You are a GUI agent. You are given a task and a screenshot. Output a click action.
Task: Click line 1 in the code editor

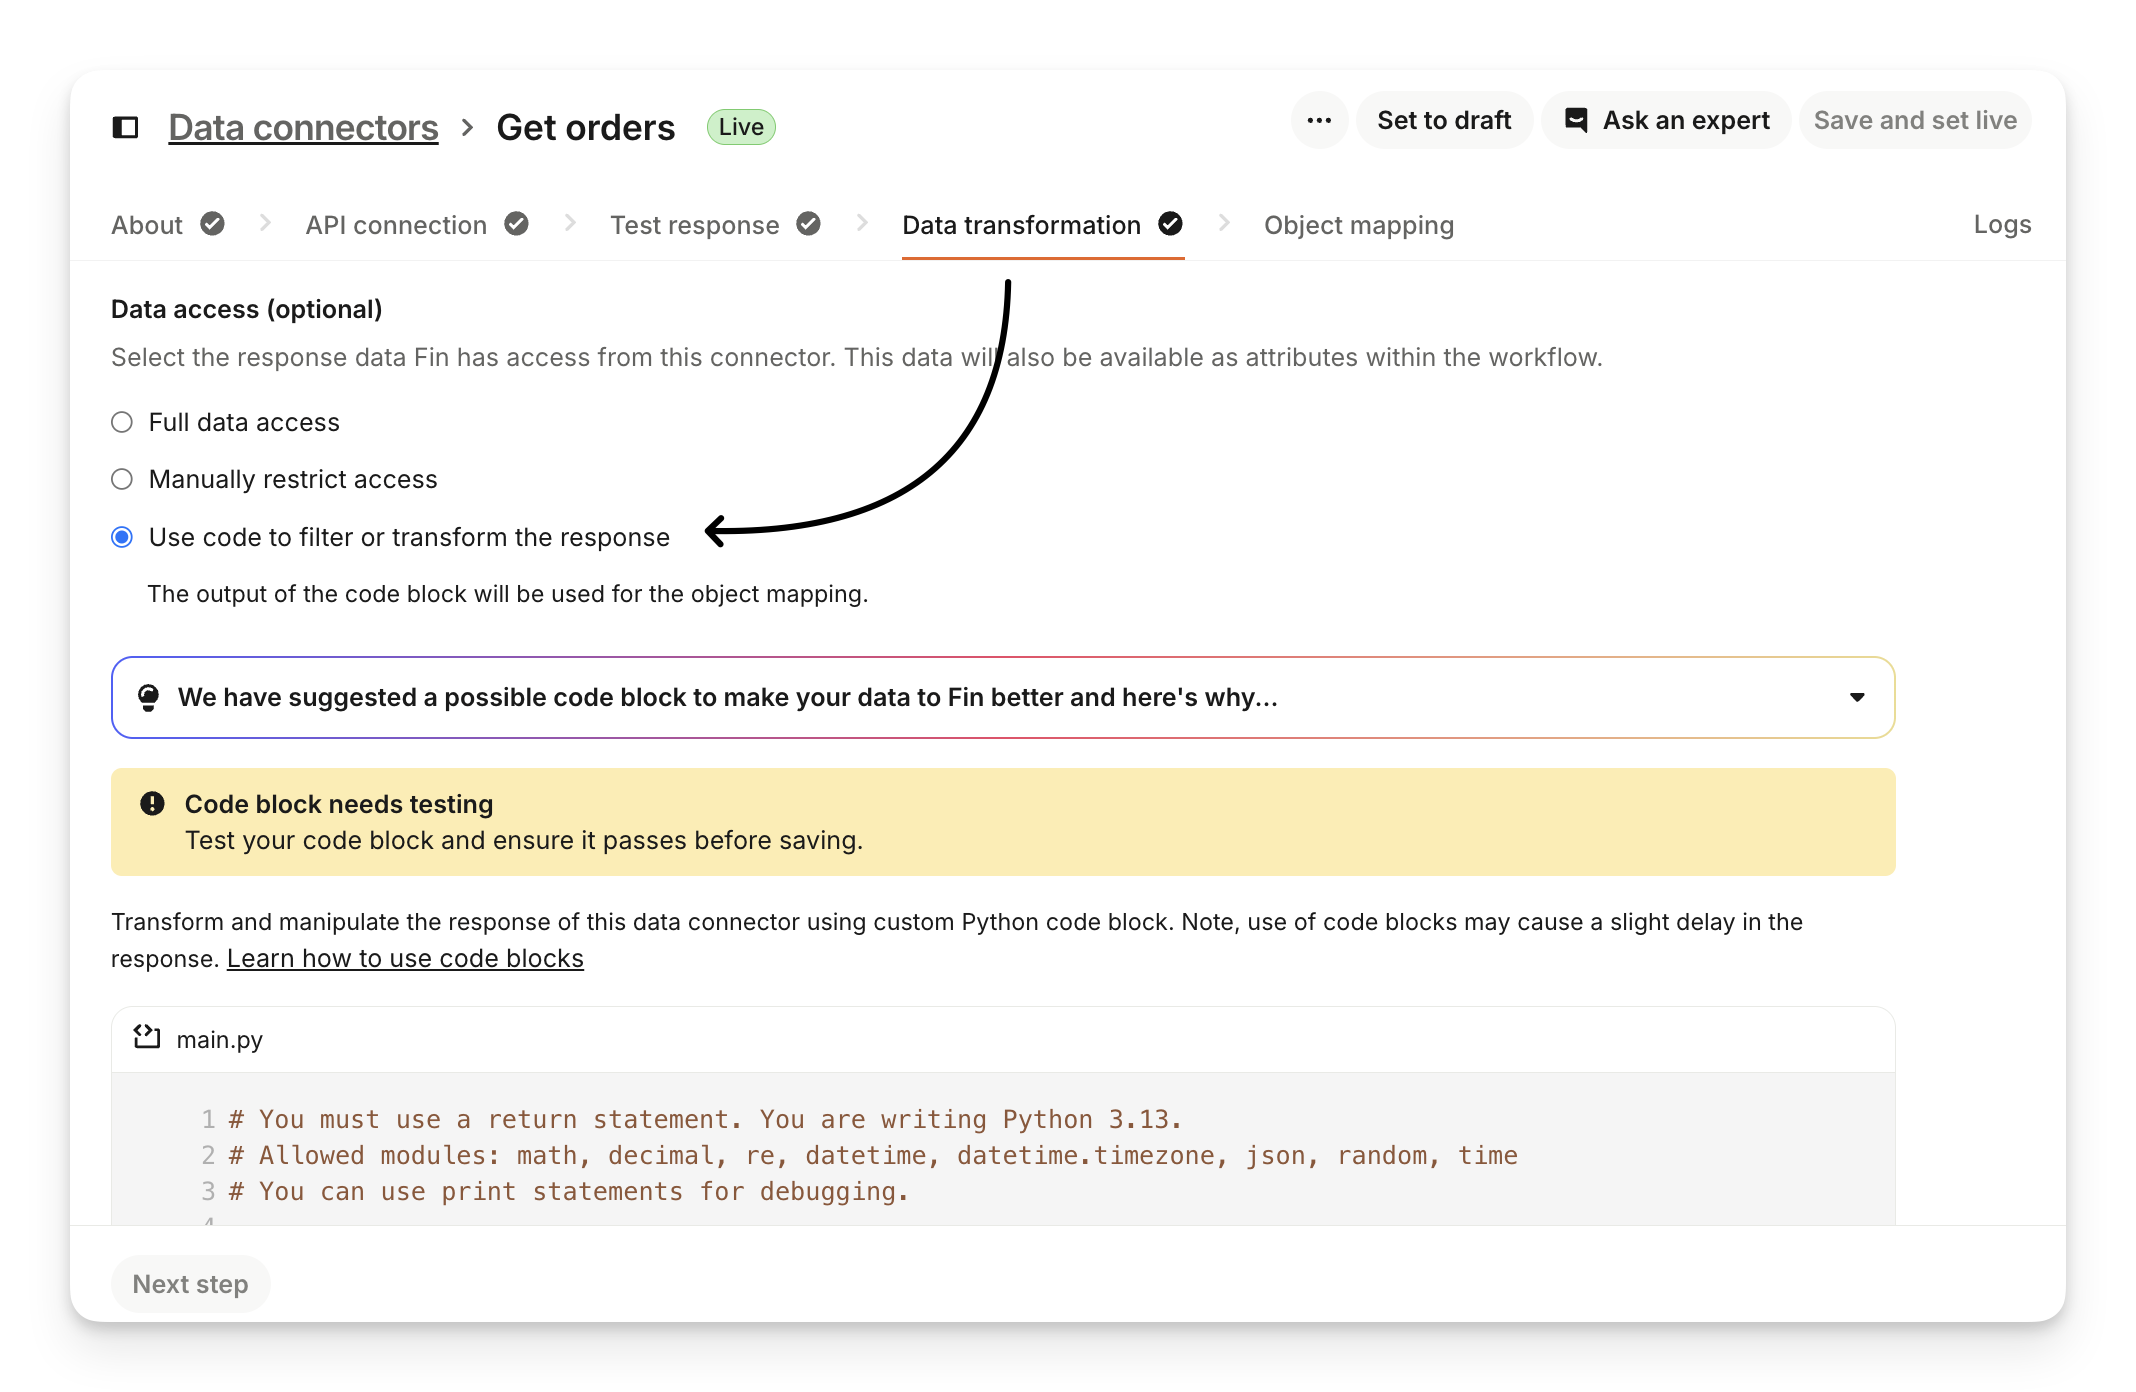(x=705, y=1119)
